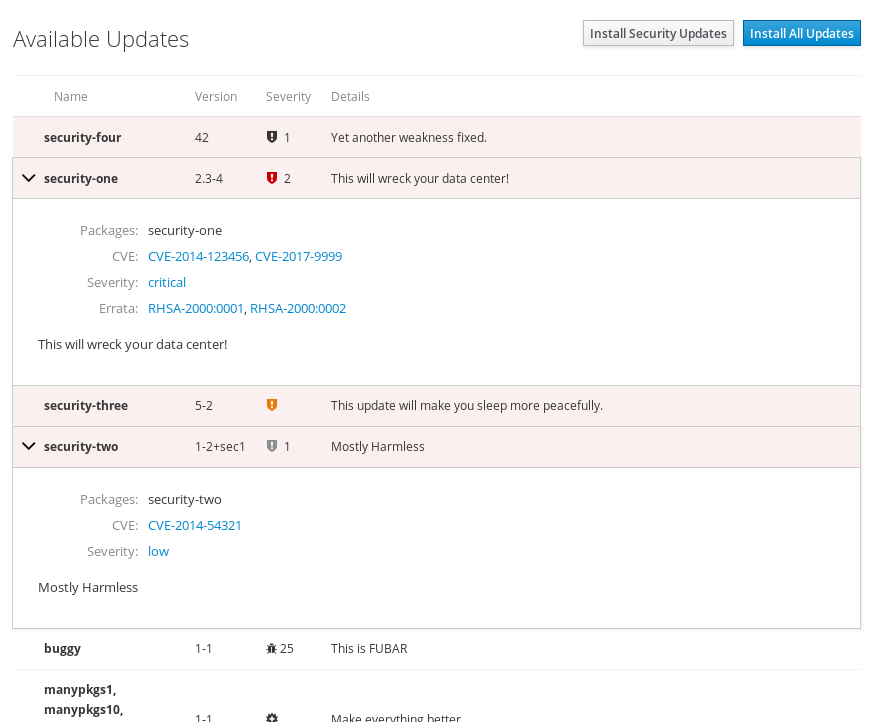The height and width of the screenshot is (722, 870).
Task: Click Install All Updates button
Action: click(801, 33)
